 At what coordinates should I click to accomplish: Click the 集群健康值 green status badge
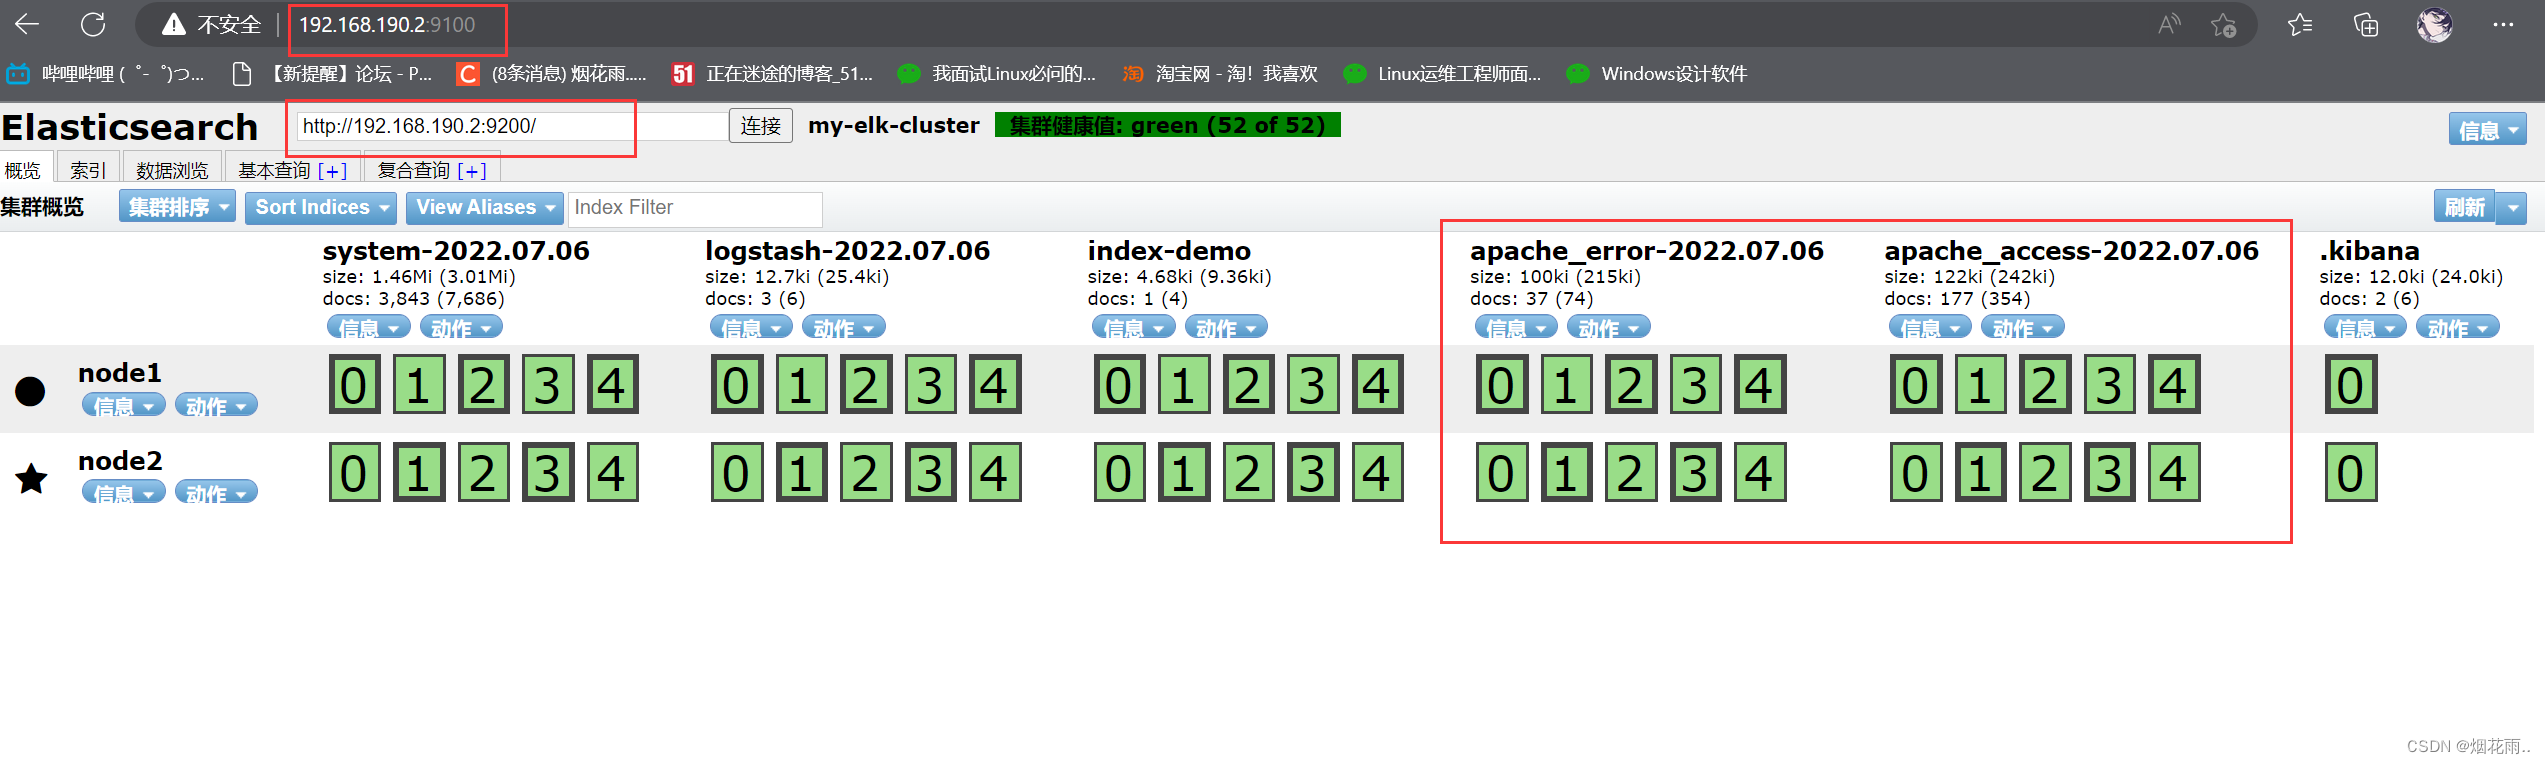pyautogui.click(x=1167, y=125)
